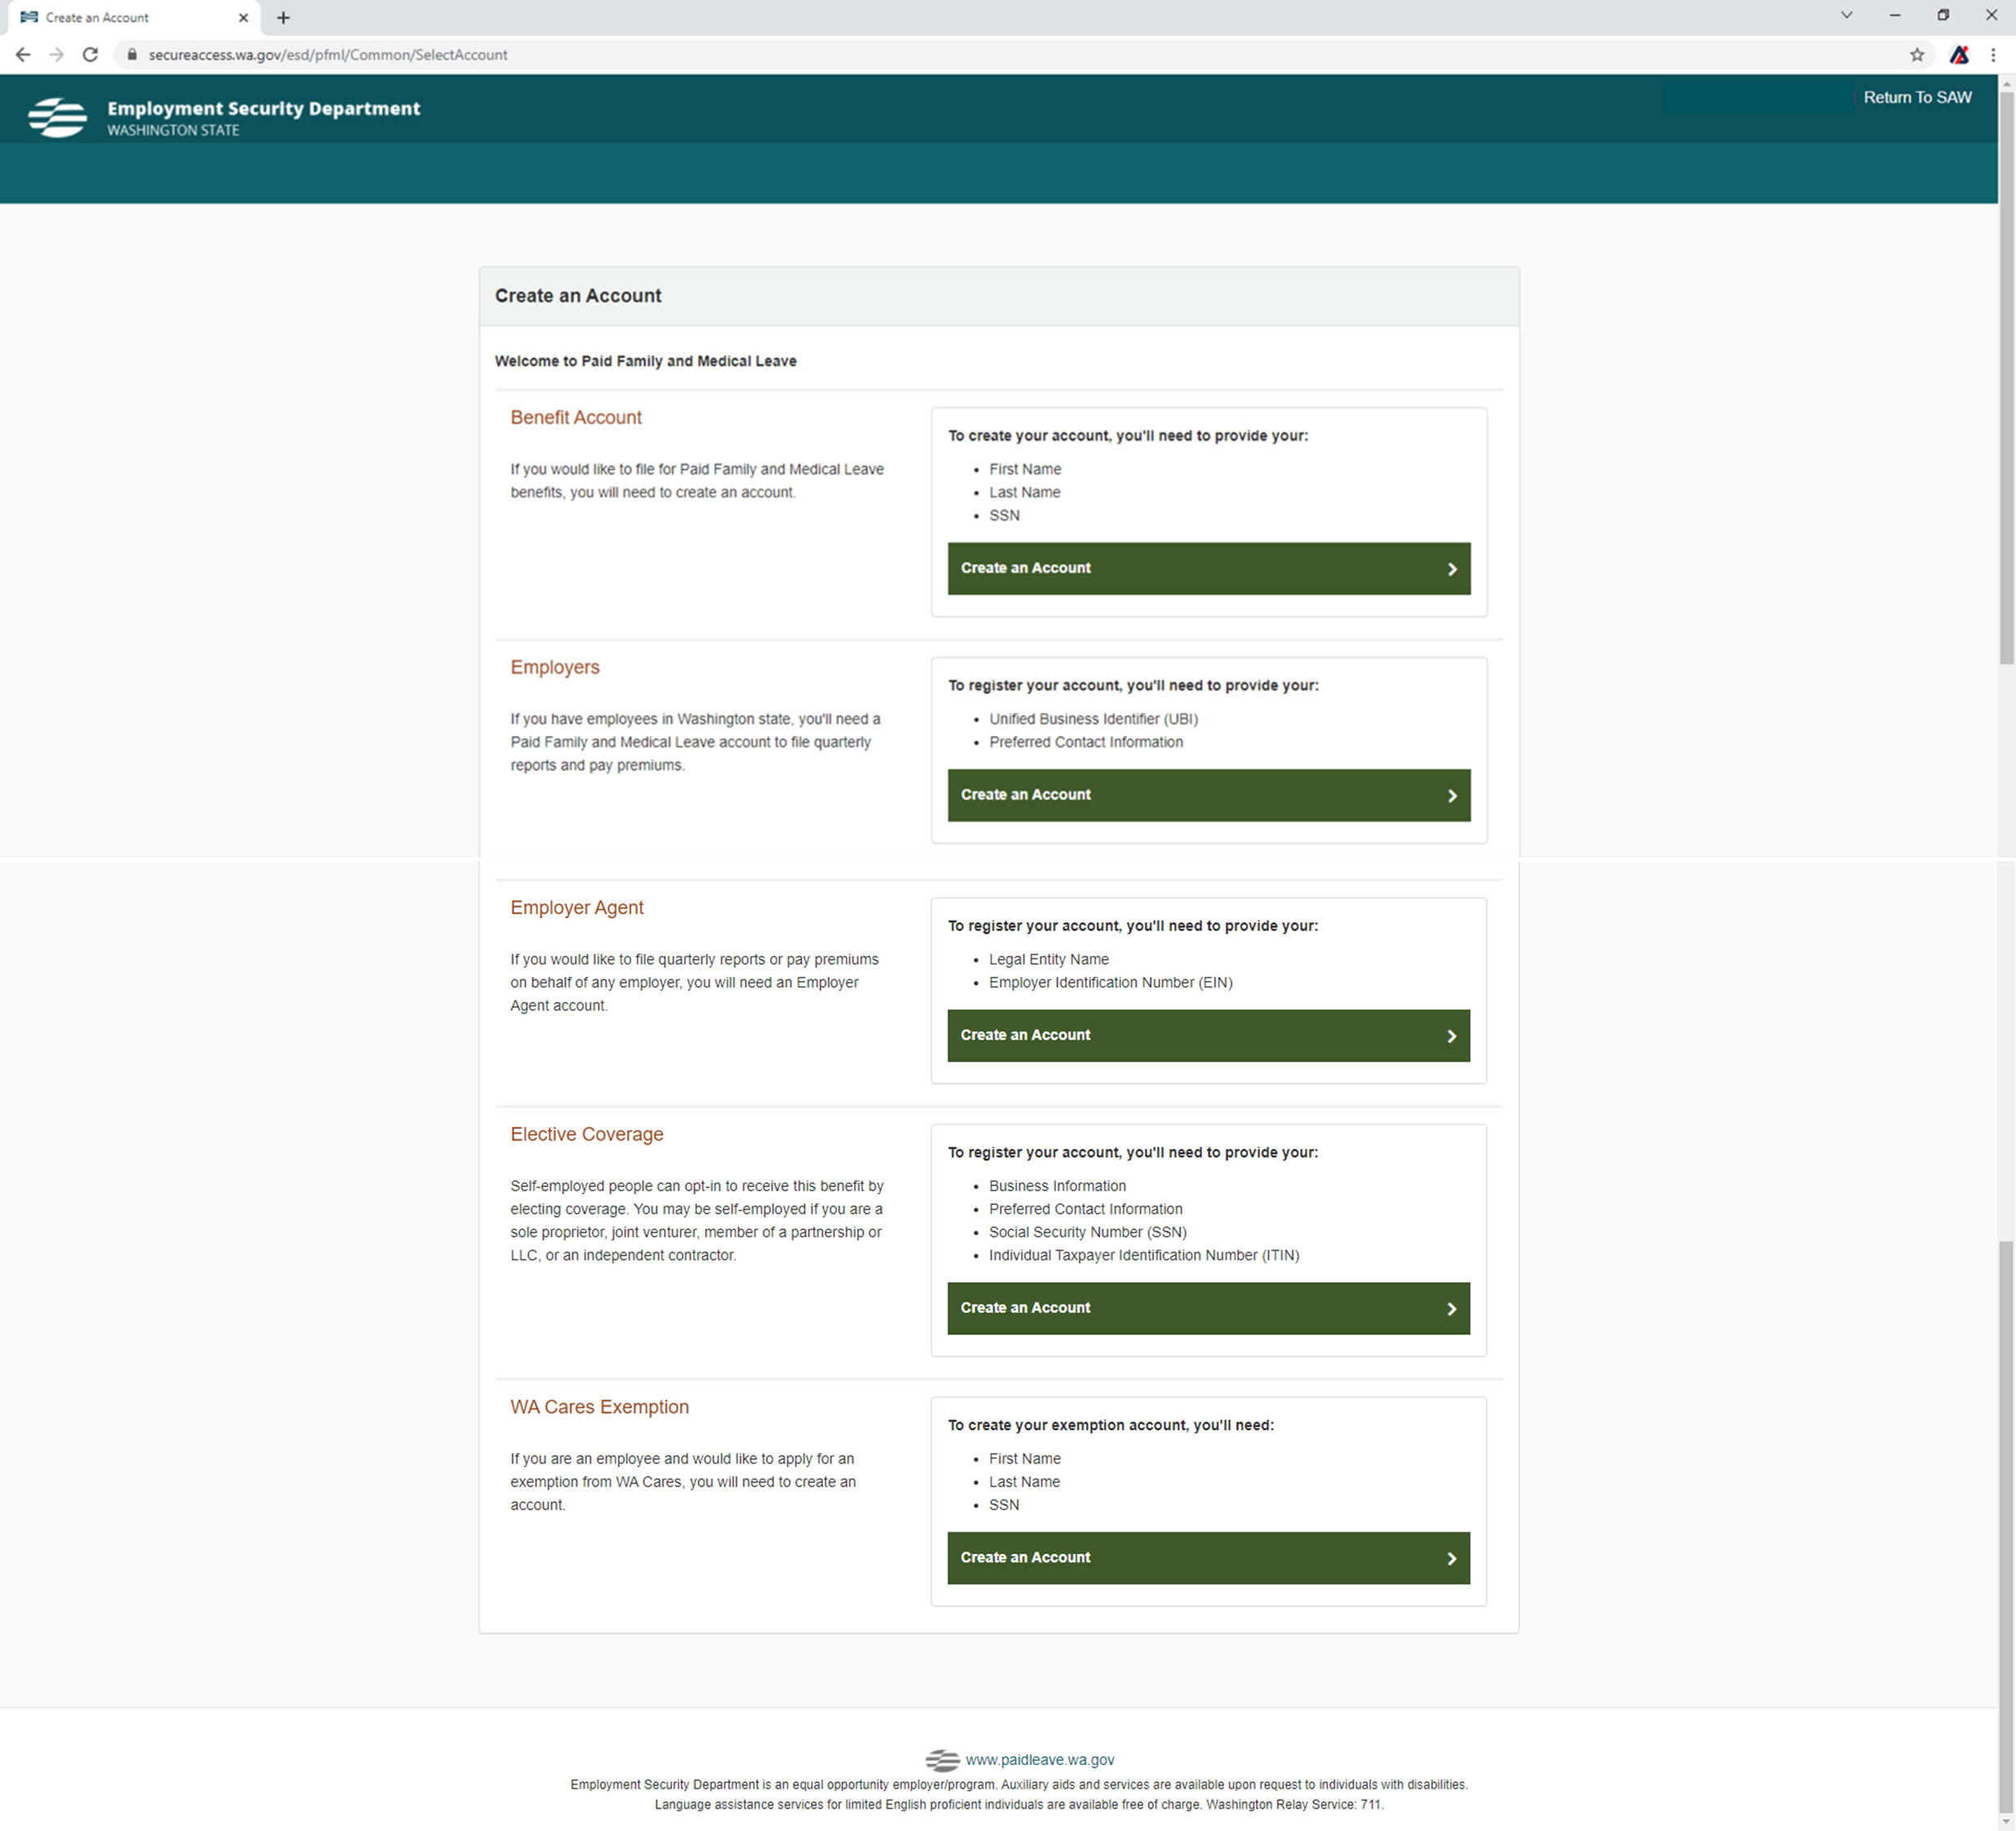Image resolution: width=2016 pixels, height=1831 pixels.
Task: Open a new browser tab
Action: 283,17
